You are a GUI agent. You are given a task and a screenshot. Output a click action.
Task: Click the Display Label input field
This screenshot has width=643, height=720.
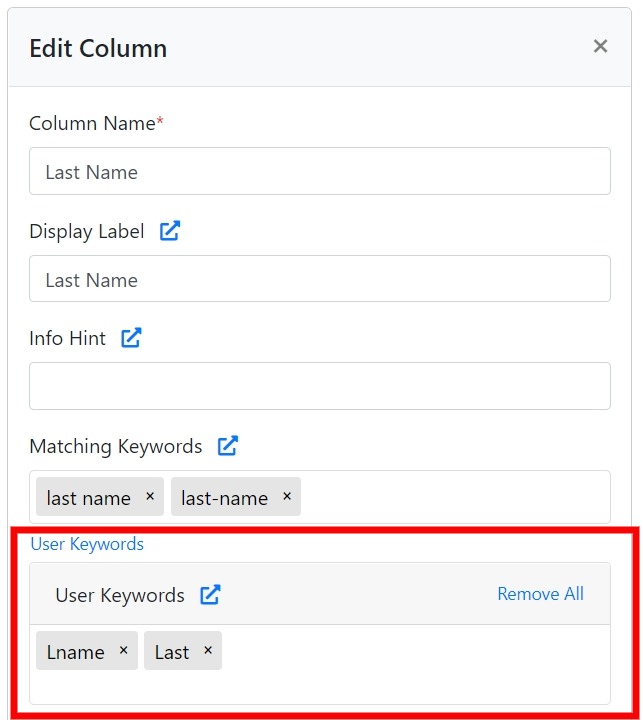[x=320, y=279]
